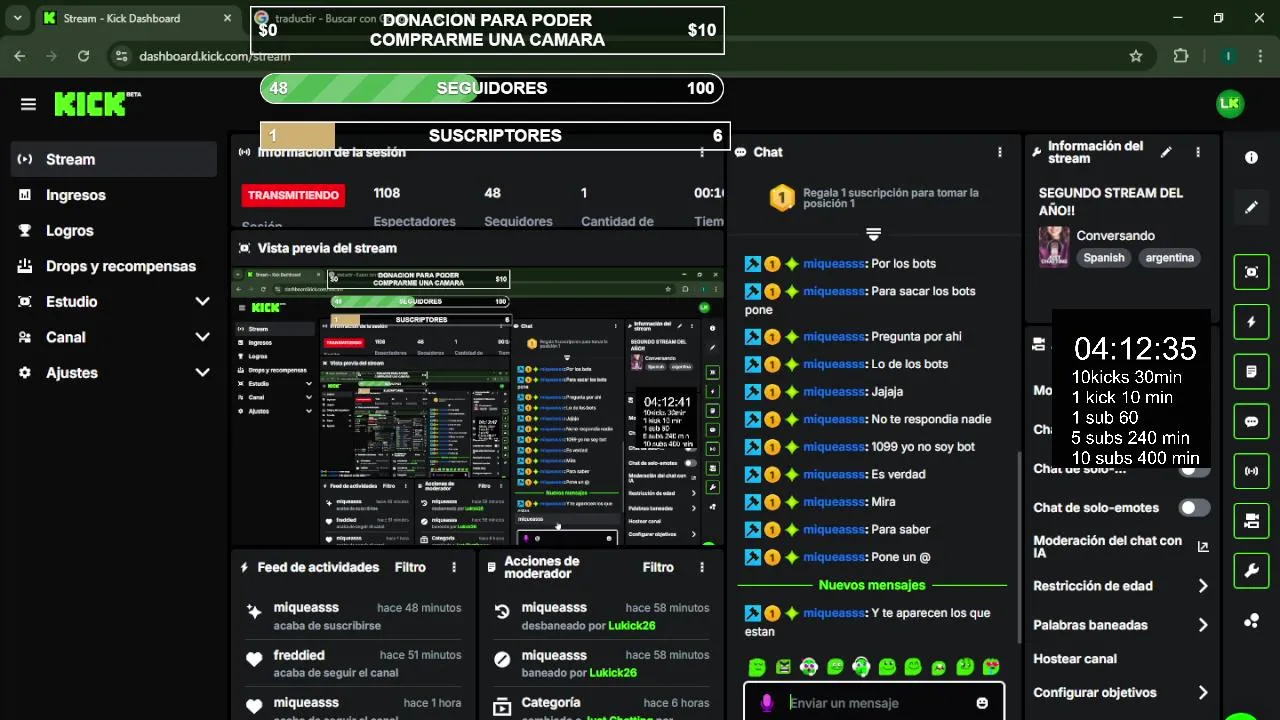Click the three-dots cluster icon in right toolbar
The image size is (1280, 720).
click(x=1251, y=621)
